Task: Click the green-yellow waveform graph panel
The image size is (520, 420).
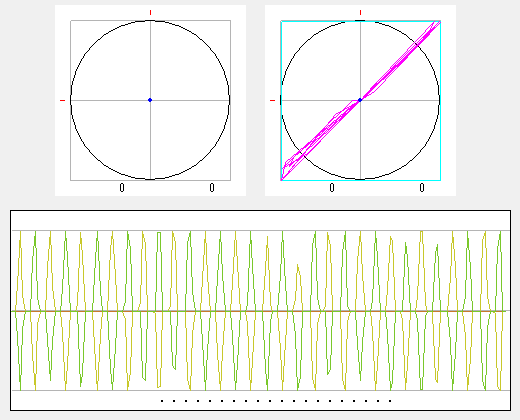Action: coord(260,310)
